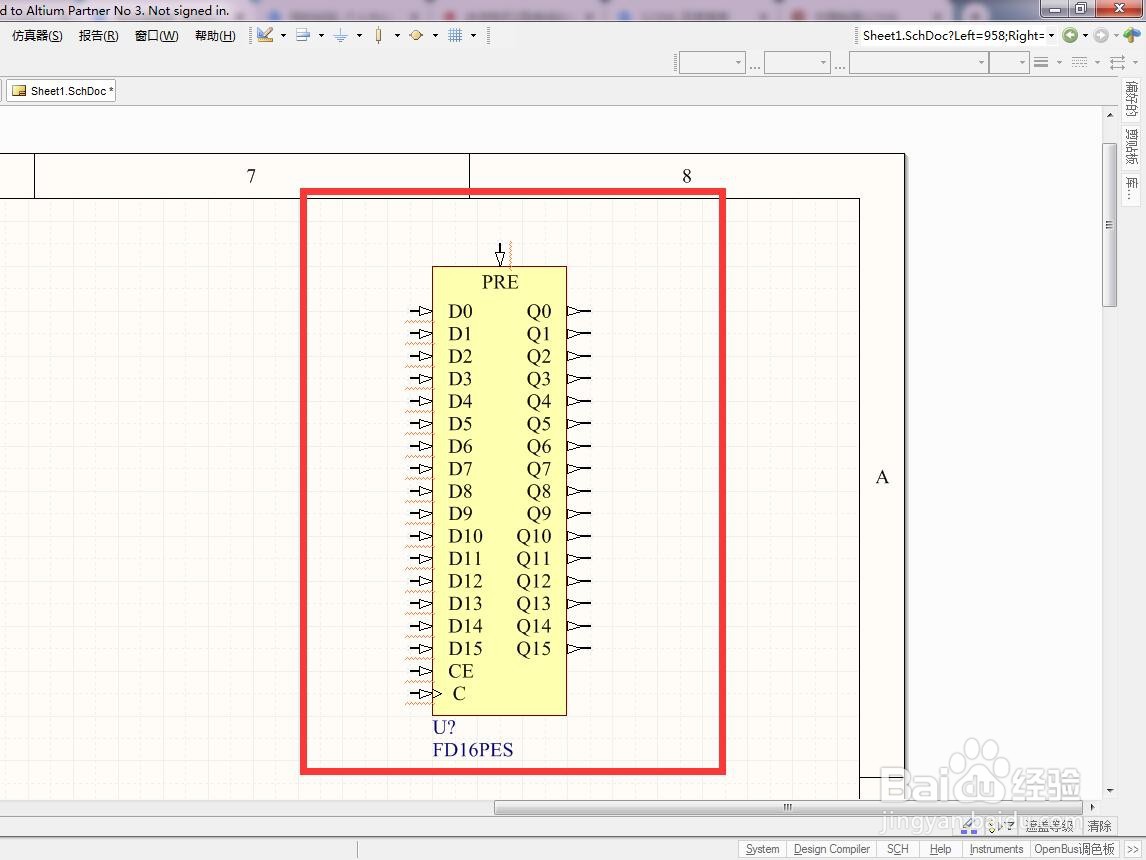The width and height of the screenshot is (1146, 860).
Task: Expand the address bar history dropdown
Action: [1052, 35]
